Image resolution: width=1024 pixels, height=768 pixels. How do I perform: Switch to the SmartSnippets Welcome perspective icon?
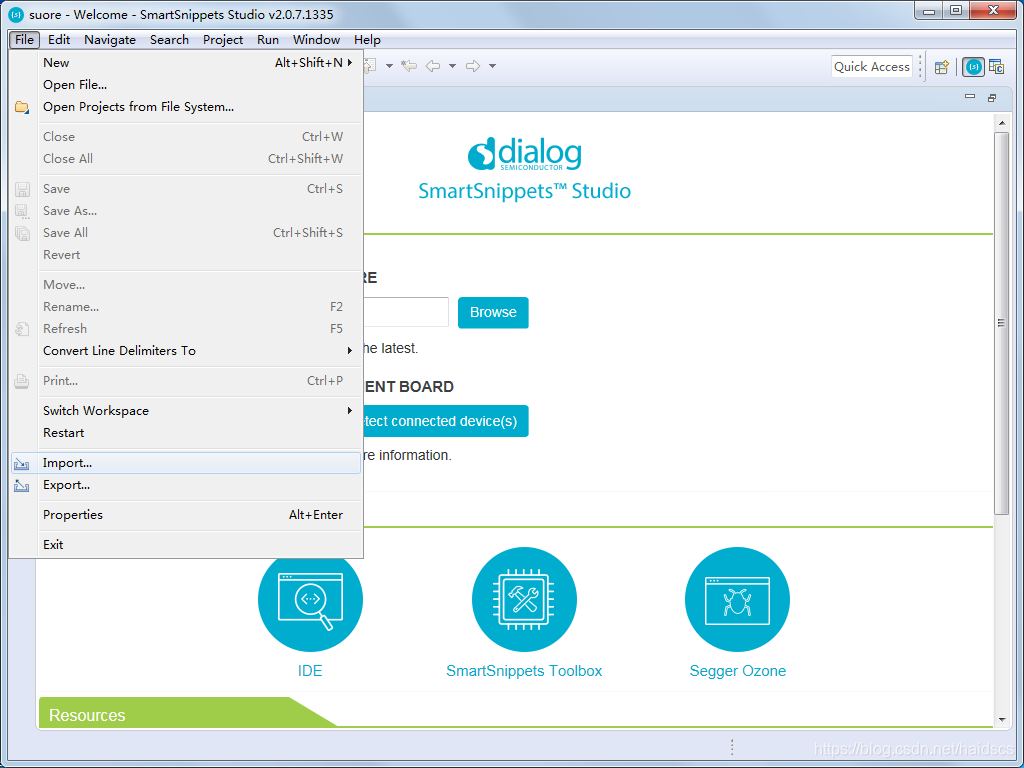pyautogui.click(x=974, y=67)
